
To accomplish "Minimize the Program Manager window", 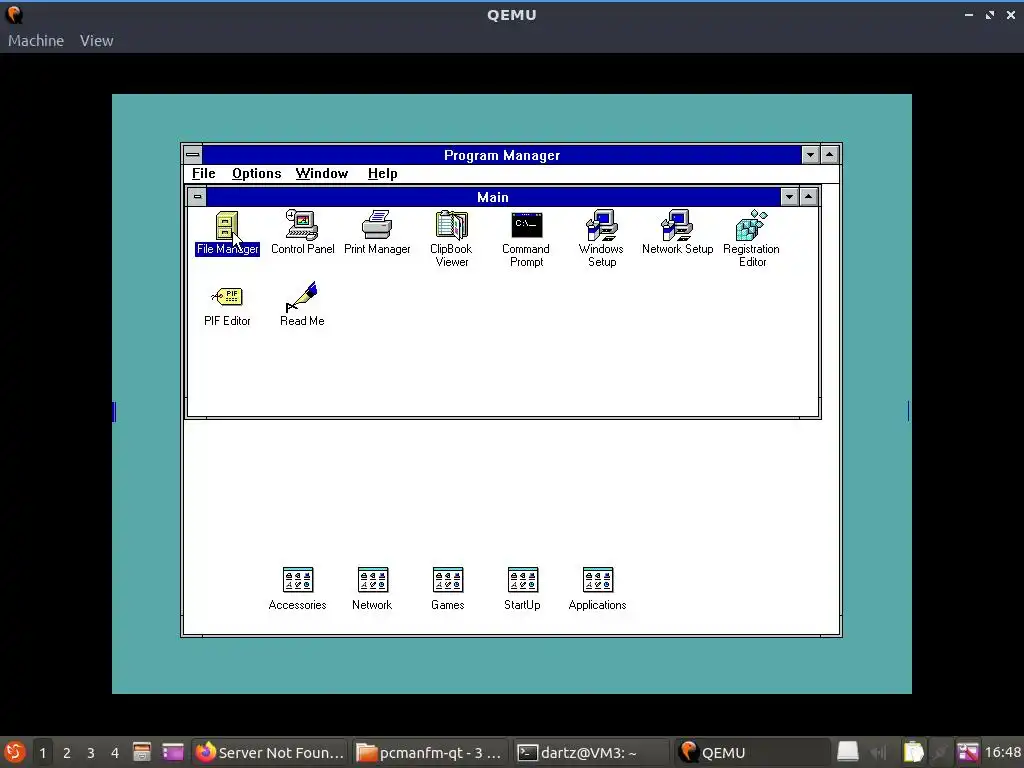I will click(x=810, y=155).
